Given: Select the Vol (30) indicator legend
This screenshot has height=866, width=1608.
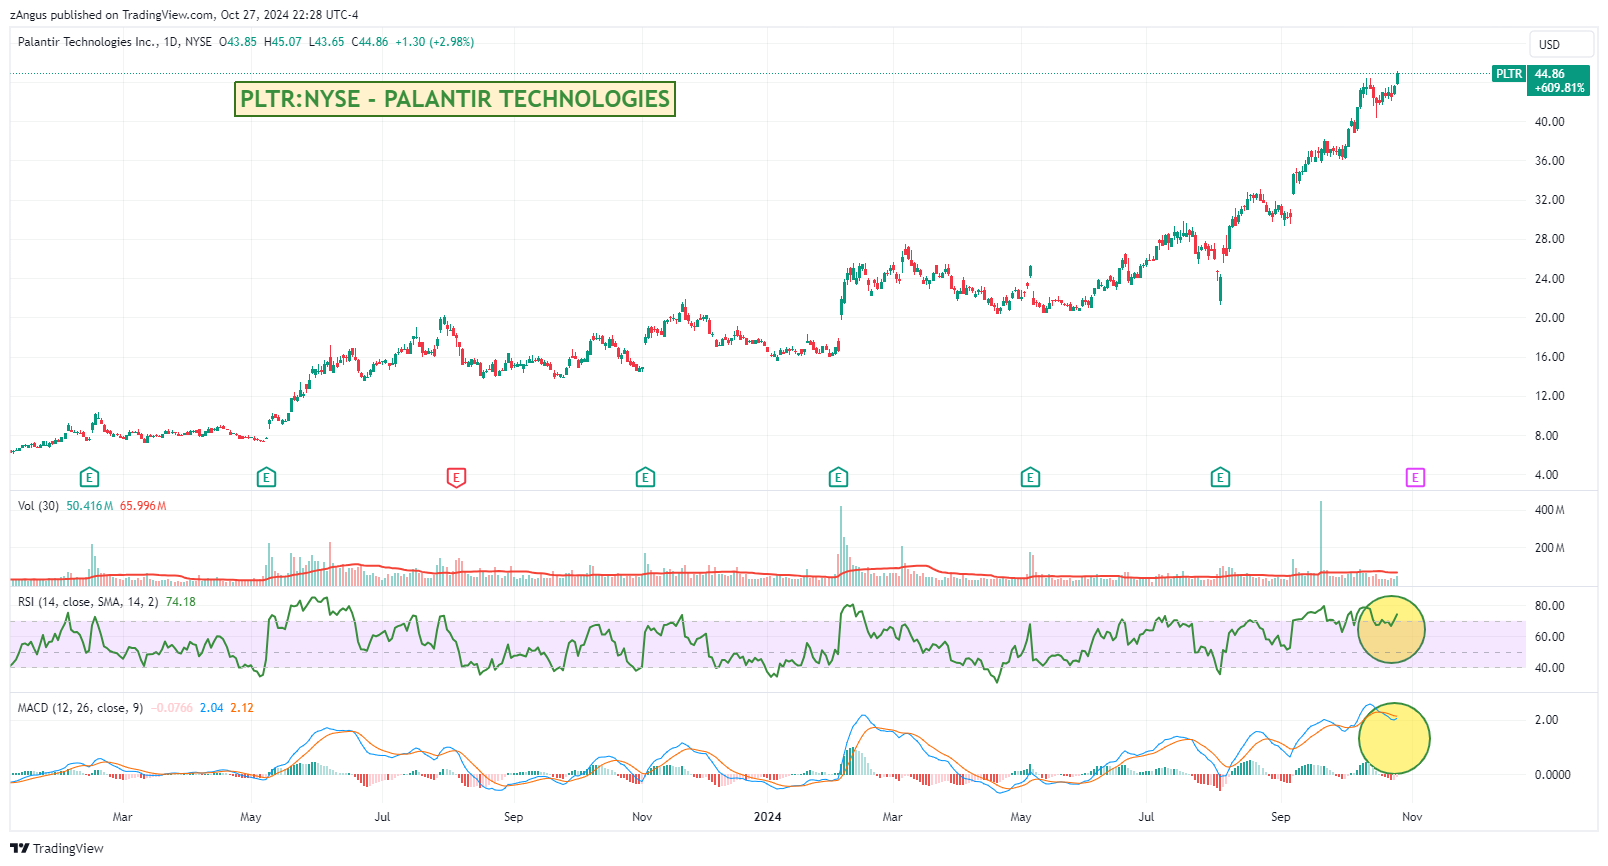Looking at the screenshot, I should (38, 506).
